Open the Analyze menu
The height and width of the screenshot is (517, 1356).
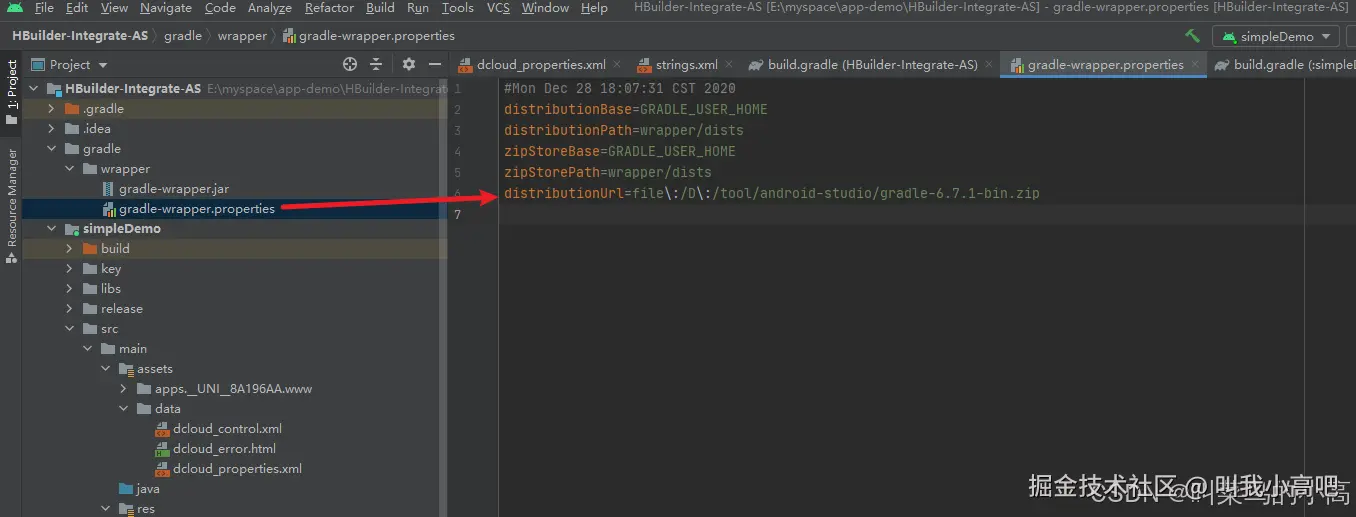[270, 8]
